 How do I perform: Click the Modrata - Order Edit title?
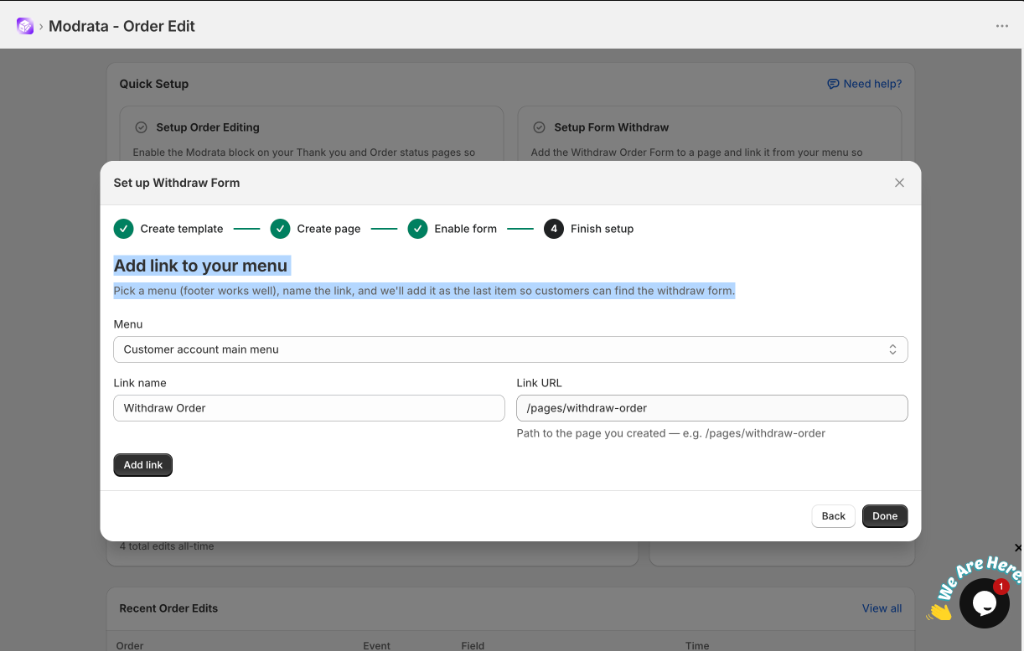click(121, 26)
